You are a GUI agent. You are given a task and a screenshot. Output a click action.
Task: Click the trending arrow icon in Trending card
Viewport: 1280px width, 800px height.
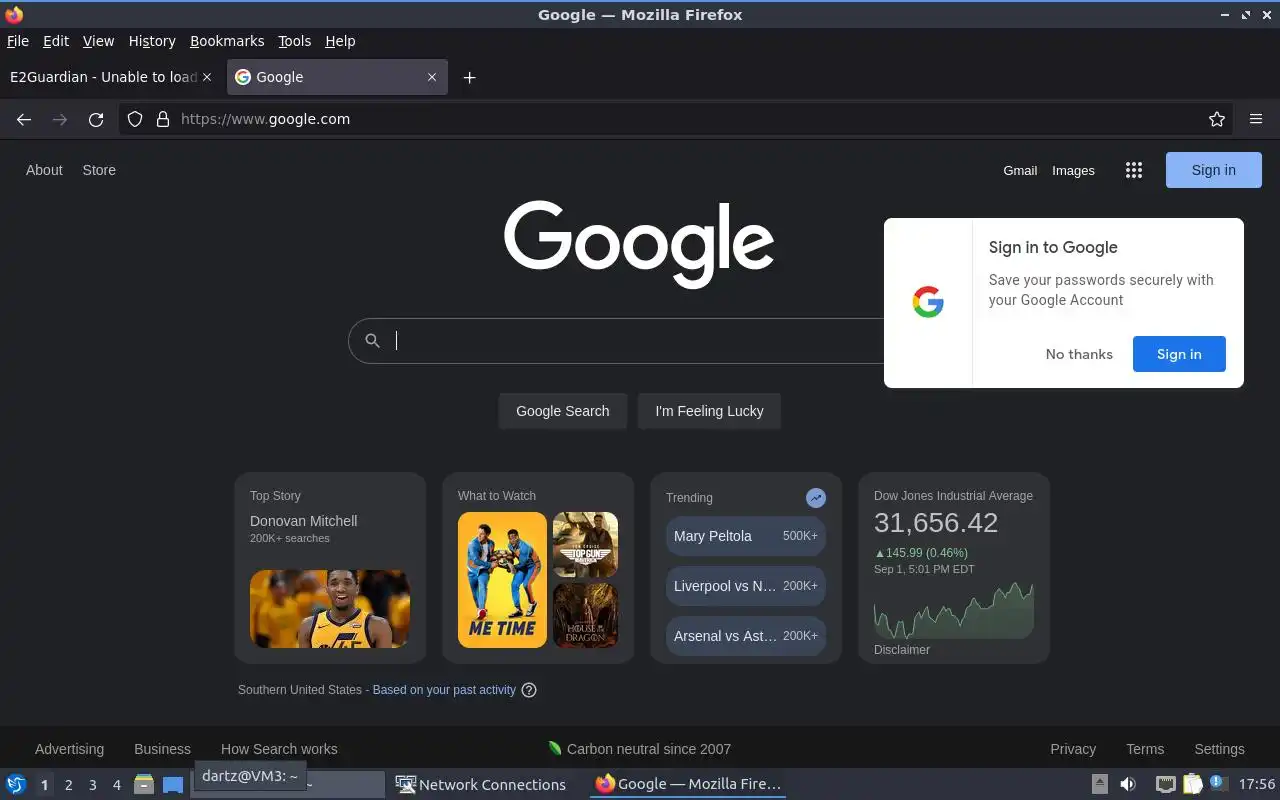pos(816,497)
